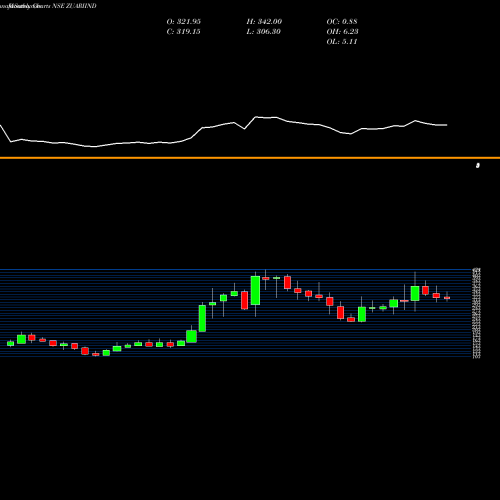The height and width of the screenshot is (500, 500).
Task: Click the white indicator line's highest peak
Action: pos(256,117)
